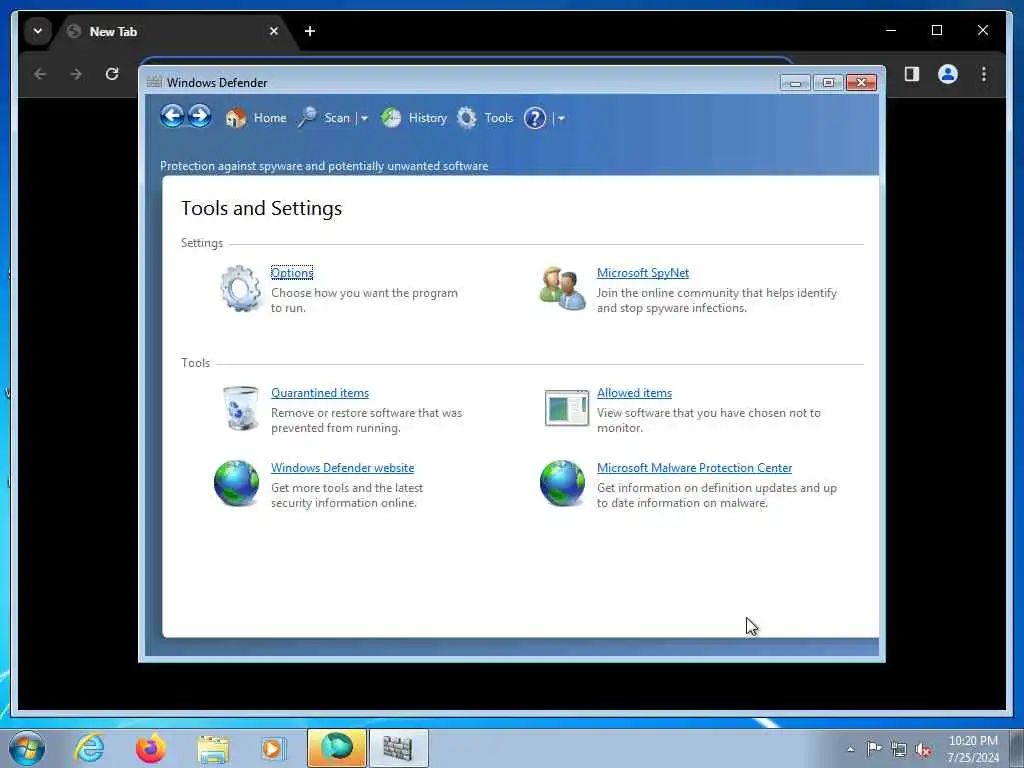Image resolution: width=1024 pixels, height=768 pixels.
Task: Open History in Windows Defender
Action: tap(414, 118)
